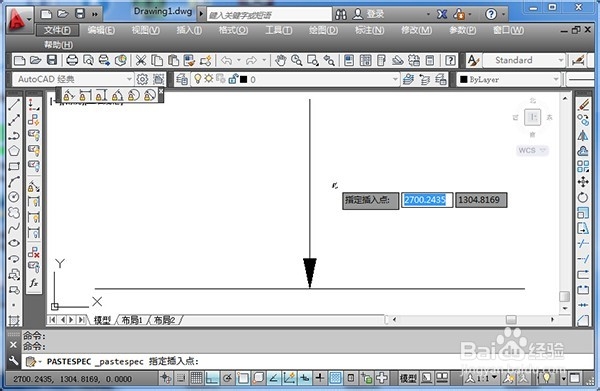Viewport: 600px width, 391px height.
Task: Click the Copy icon in standard toolbar
Action: [x=157, y=60]
